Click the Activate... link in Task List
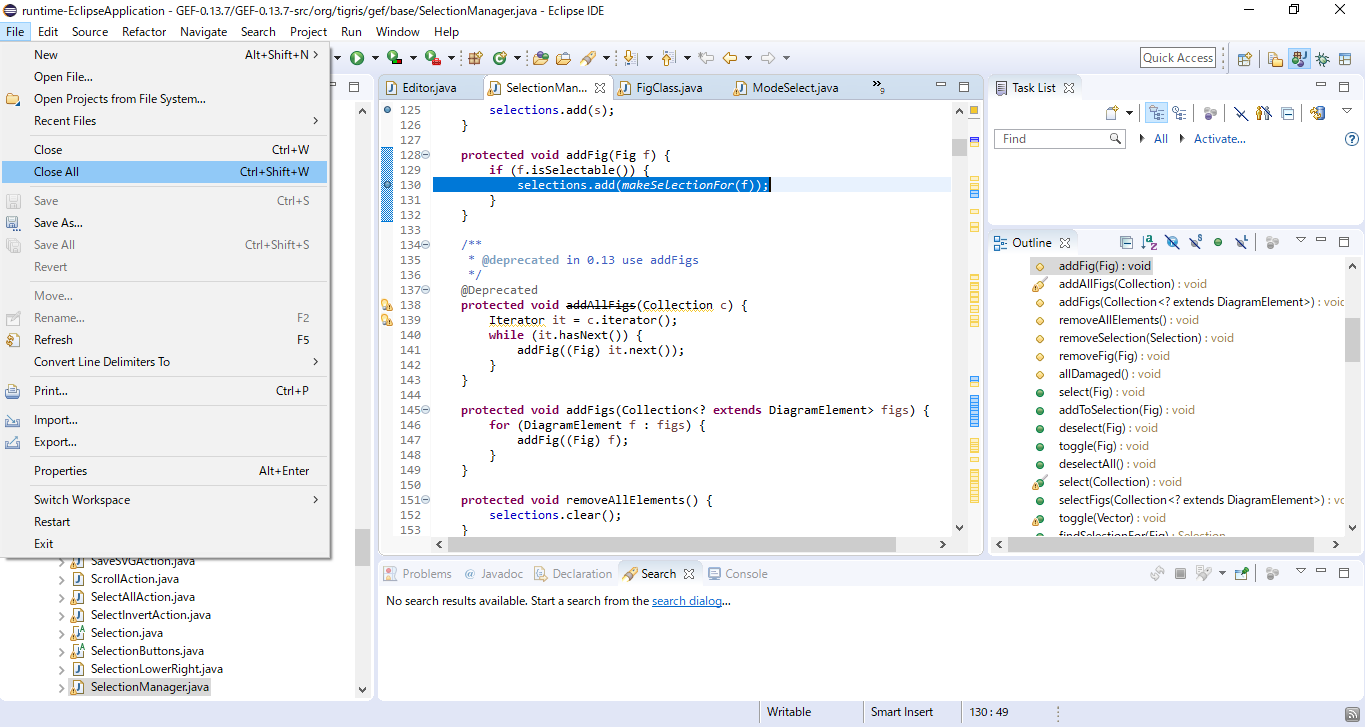Screen dimensions: 1365x727 tap(1220, 139)
